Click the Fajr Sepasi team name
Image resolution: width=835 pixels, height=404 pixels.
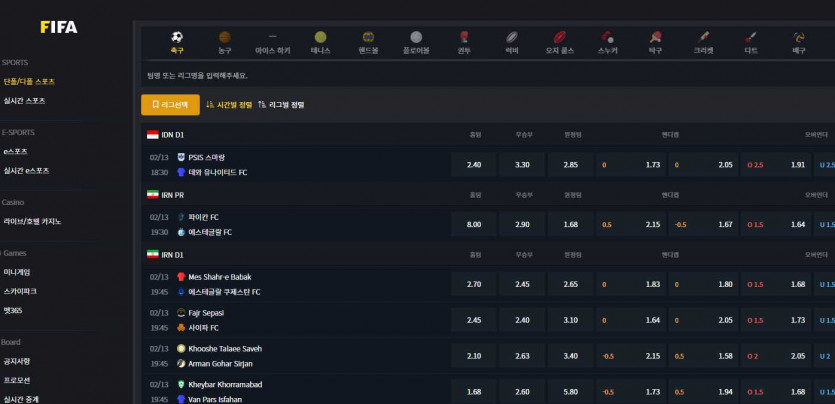[x=206, y=313]
